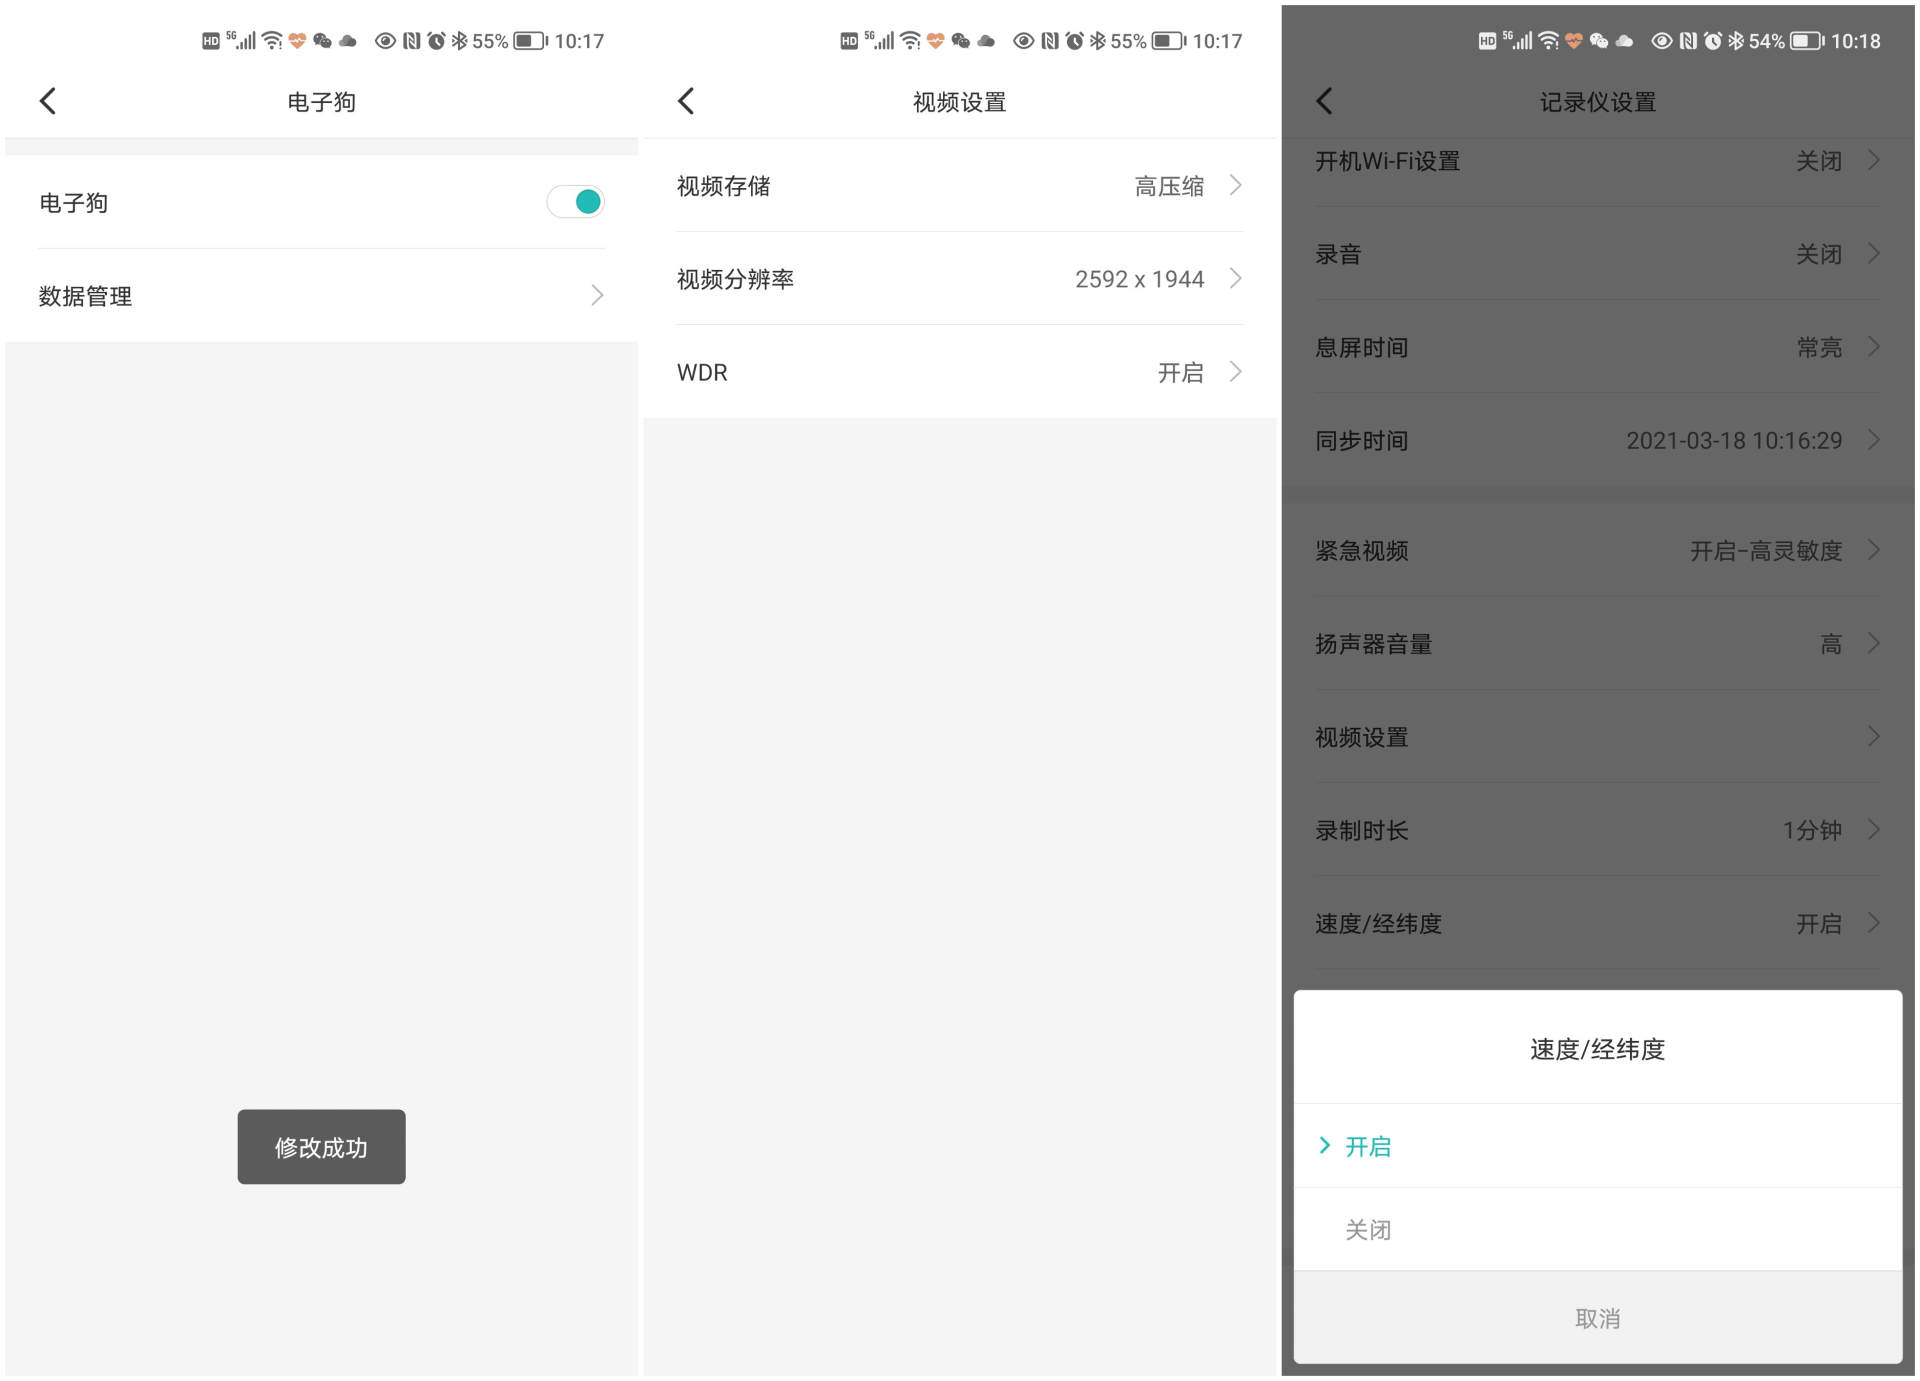Expand the 视频存储 compression option
The height and width of the screenshot is (1381, 1920).
[958, 186]
